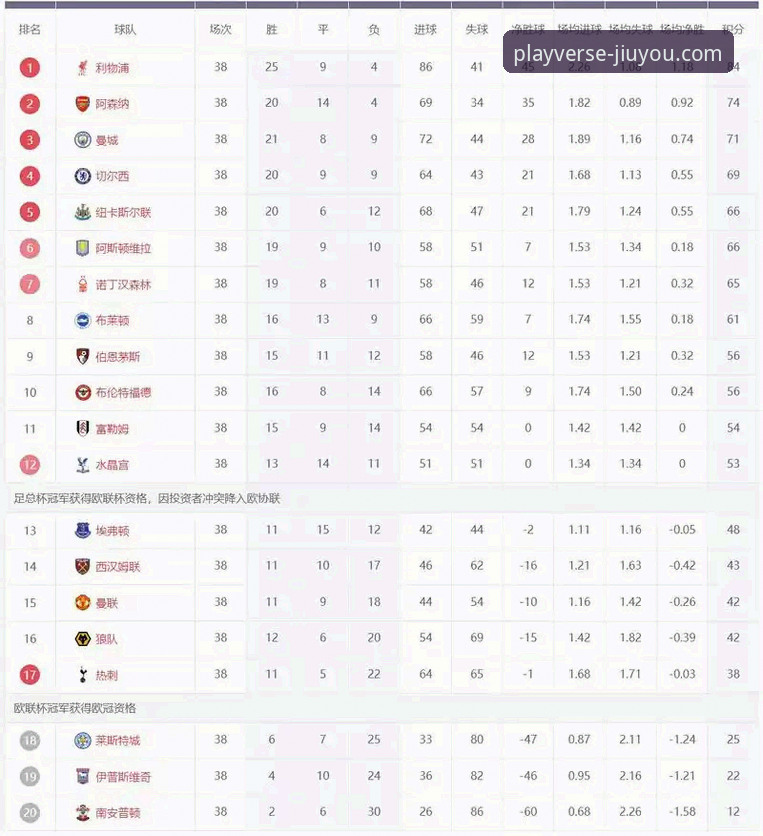The image size is (763, 836).
Task: Open team link 阿斯顿维拉
Action: [x=123, y=248]
